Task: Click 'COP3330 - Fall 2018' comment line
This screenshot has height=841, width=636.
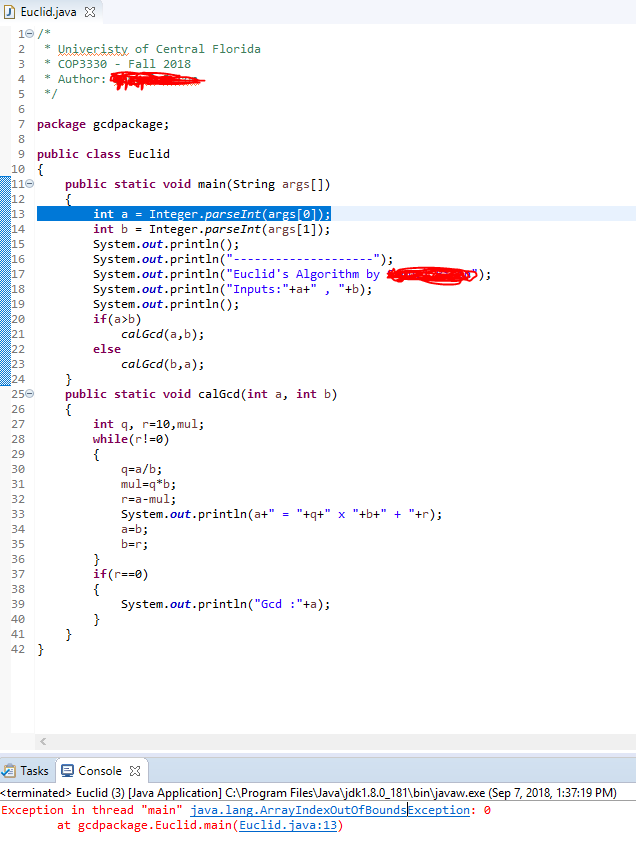Action: (124, 64)
